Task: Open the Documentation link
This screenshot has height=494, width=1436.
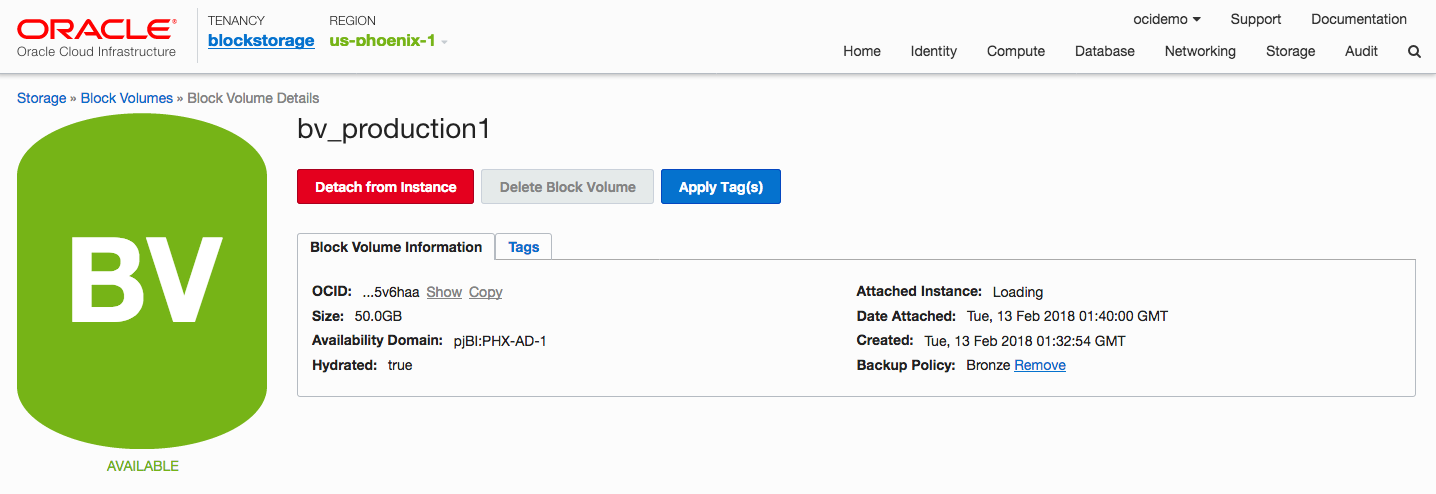Action: tap(1358, 19)
